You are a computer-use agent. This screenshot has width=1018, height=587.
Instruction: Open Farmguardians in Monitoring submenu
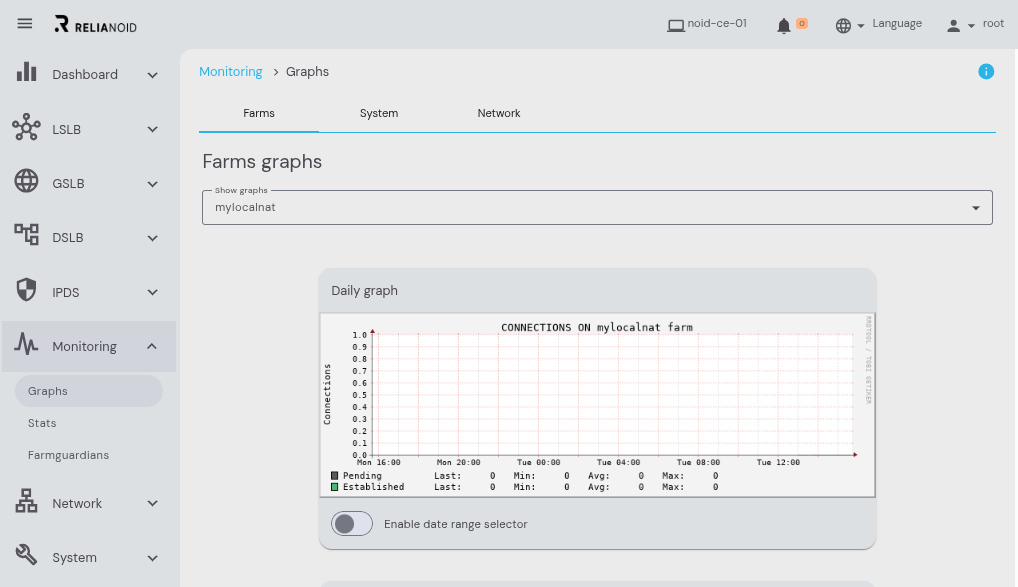pyautogui.click(x=68, y=455)
